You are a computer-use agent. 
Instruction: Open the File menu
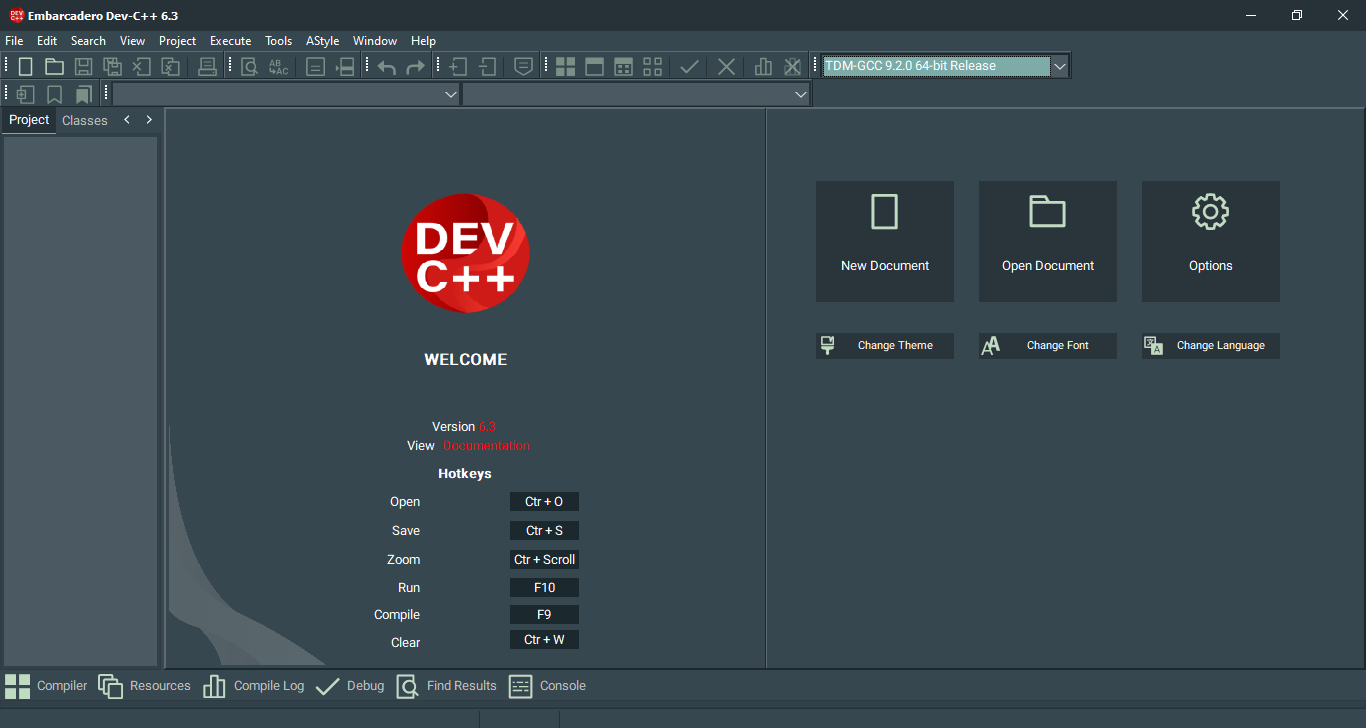14,41
